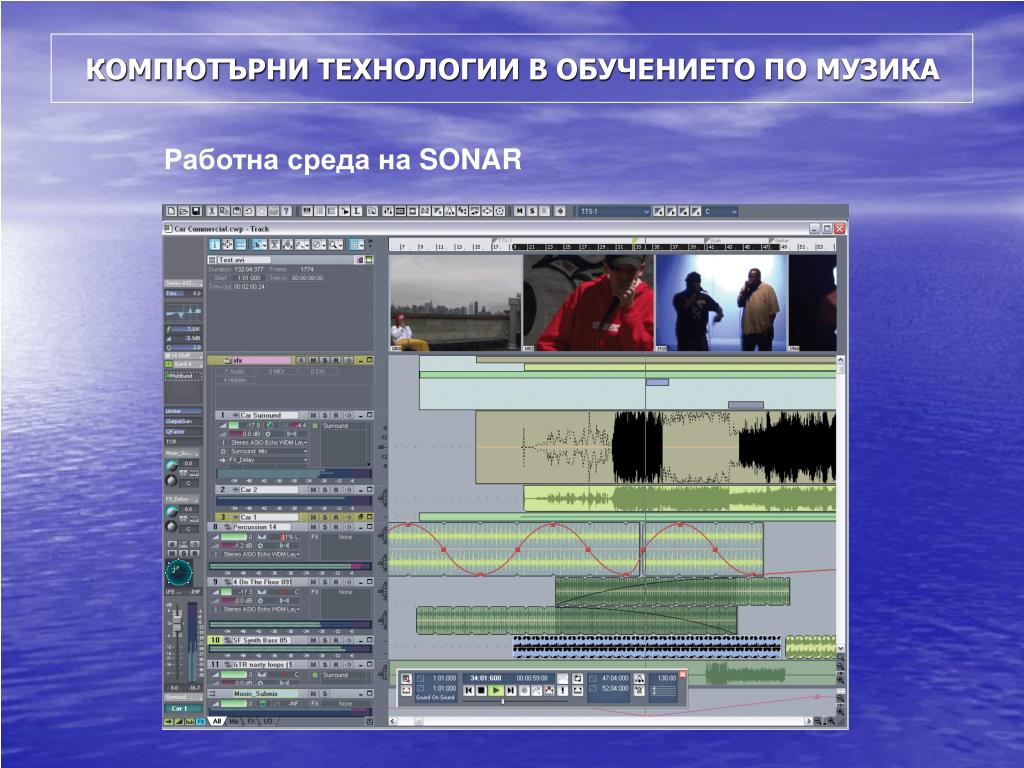
Task: Open the Console mixer view icon
Action: (x=389, y=212)
